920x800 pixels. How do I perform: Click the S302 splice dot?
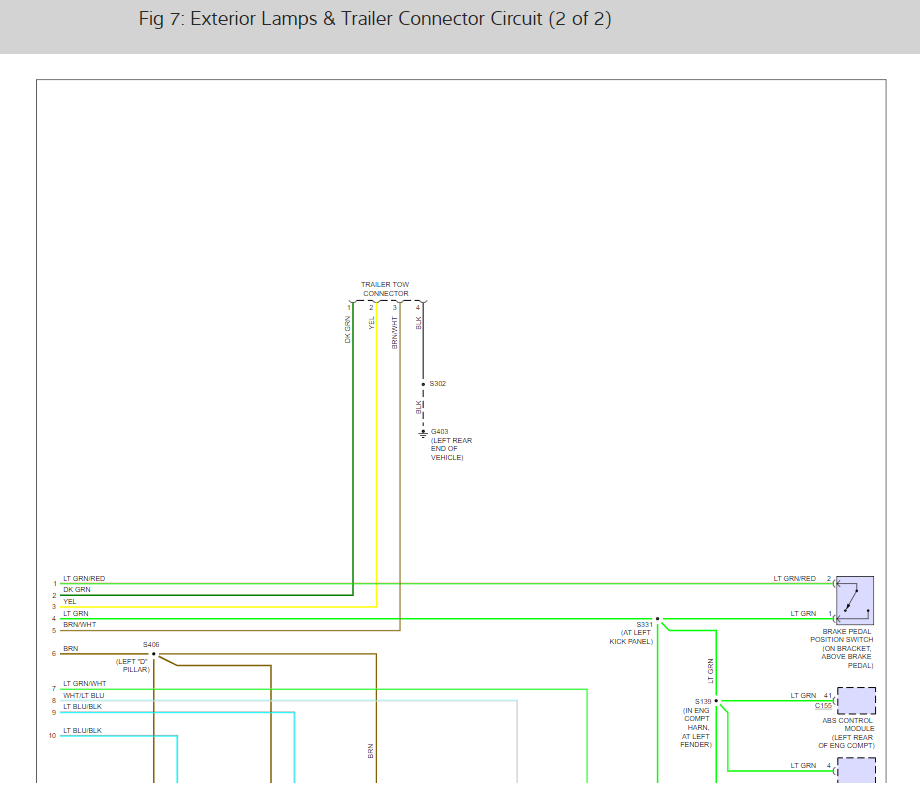[423, 384]
